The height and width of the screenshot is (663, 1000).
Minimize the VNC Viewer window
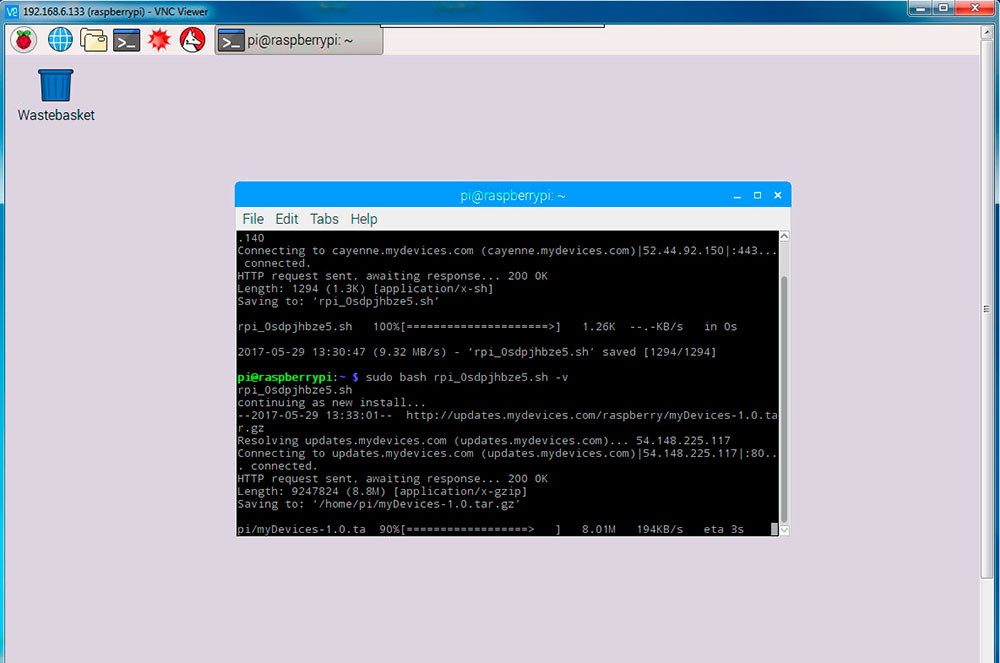(x=920, y=8)
